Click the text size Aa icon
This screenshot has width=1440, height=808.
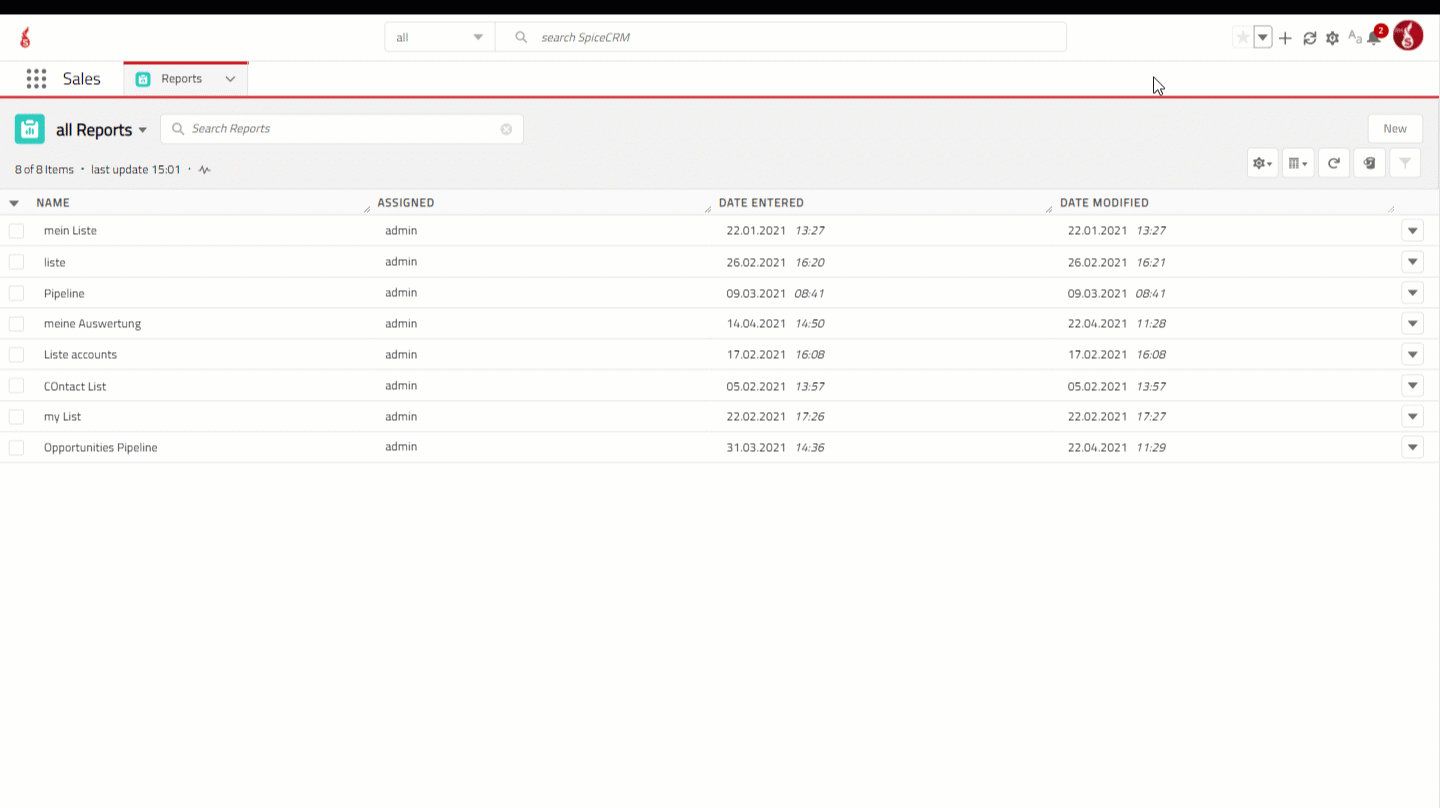pos(1354,37)
